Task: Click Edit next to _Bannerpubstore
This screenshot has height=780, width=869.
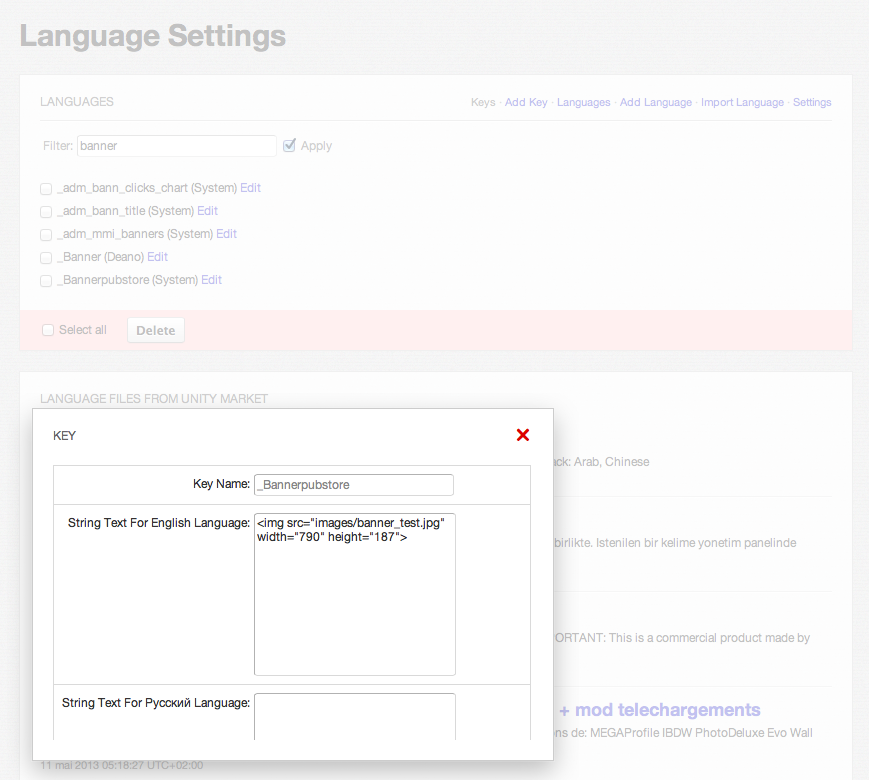Action: (x=211, y=280)
